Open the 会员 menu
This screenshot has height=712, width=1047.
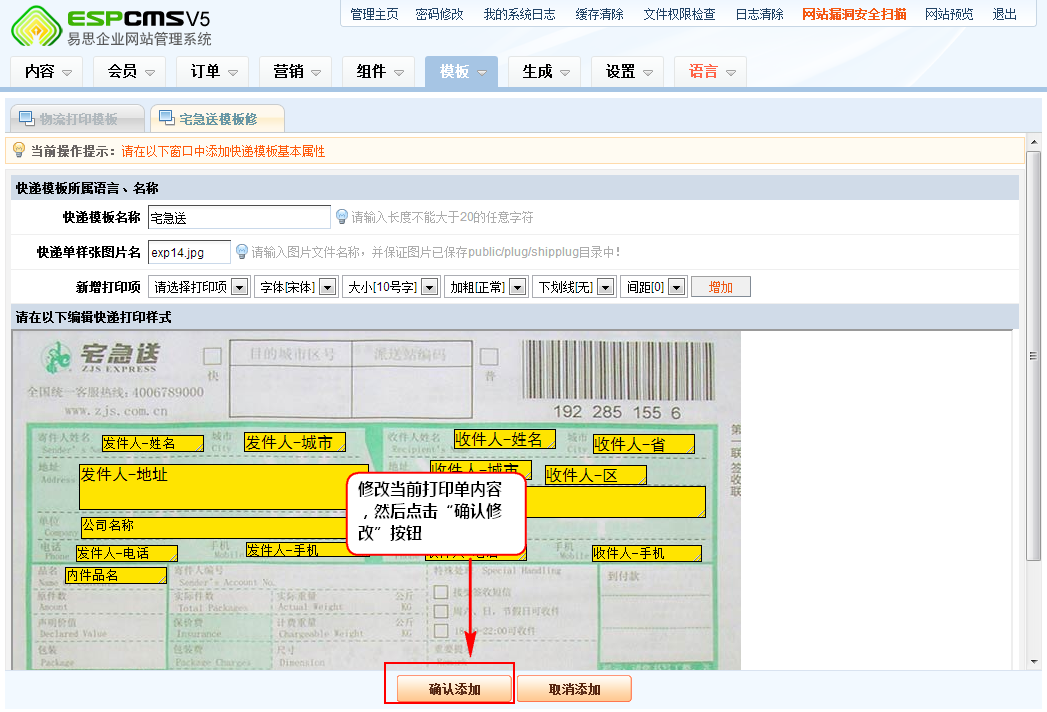coord(130,71)
